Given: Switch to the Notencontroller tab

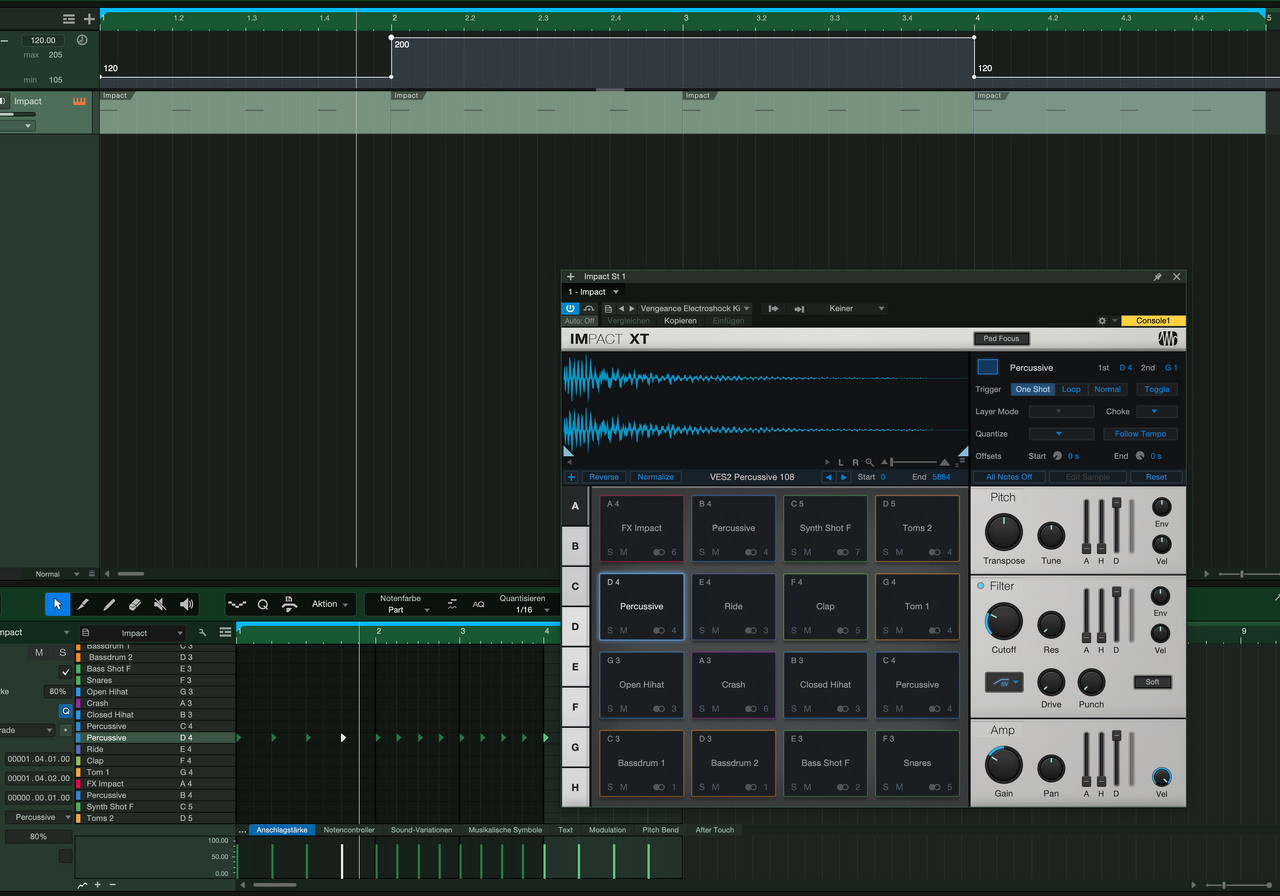Looking at the screenshot, I should pyautogui.click(x=349, y=830).
